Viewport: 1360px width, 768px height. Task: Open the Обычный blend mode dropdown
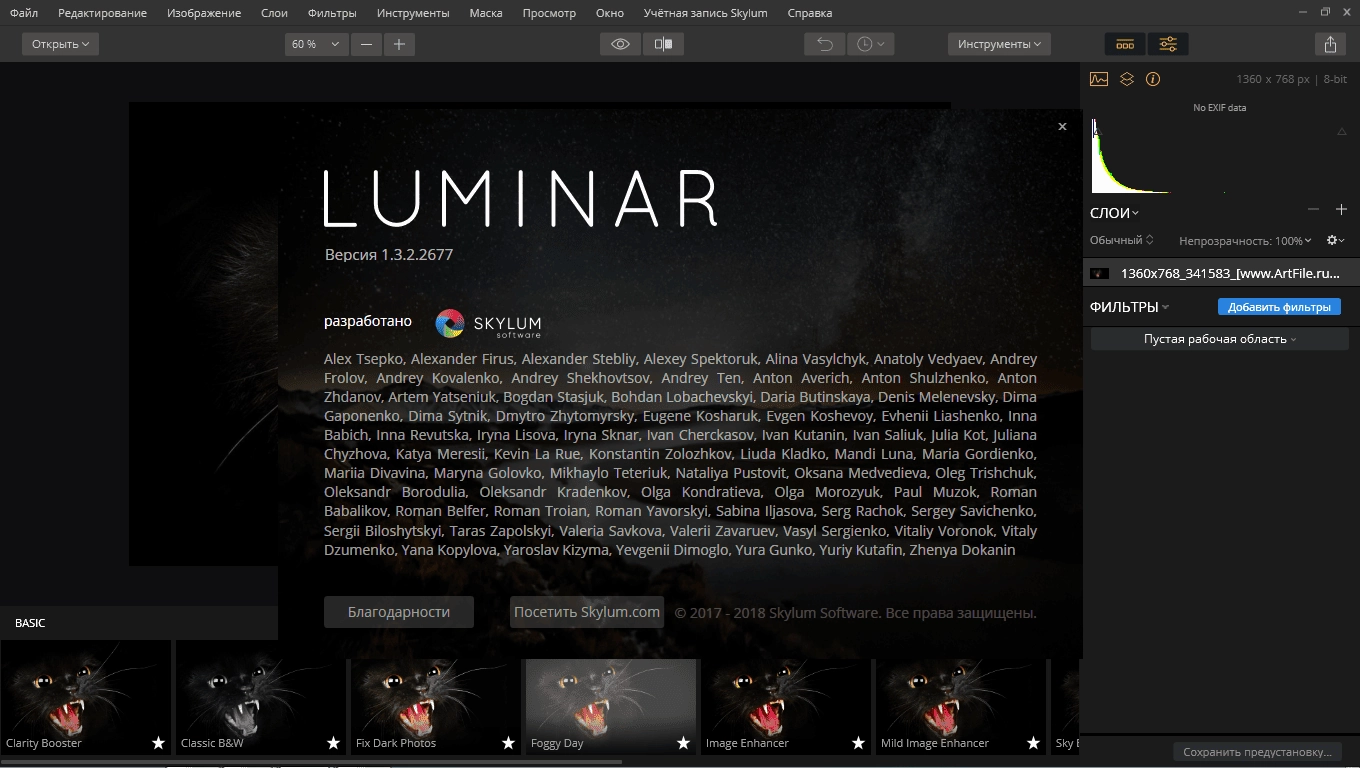tap(1121, 240)
